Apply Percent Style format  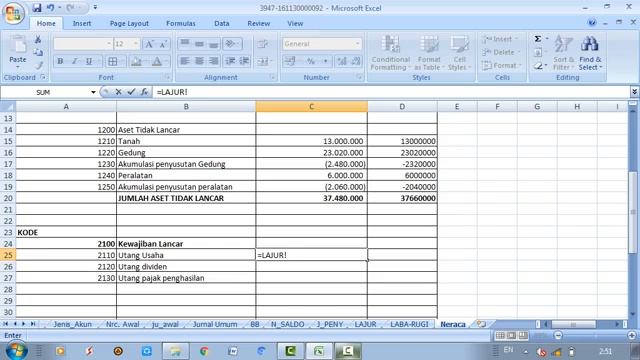(x=311, y=61)
